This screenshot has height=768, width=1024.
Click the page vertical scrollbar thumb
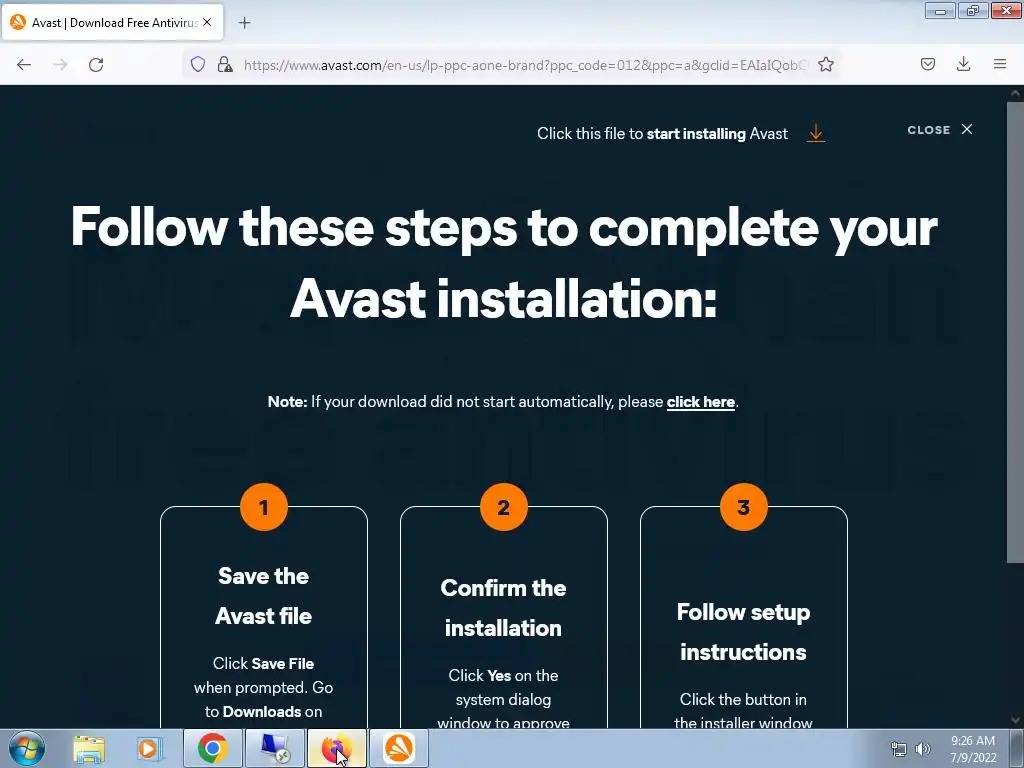click(1016, 330)
